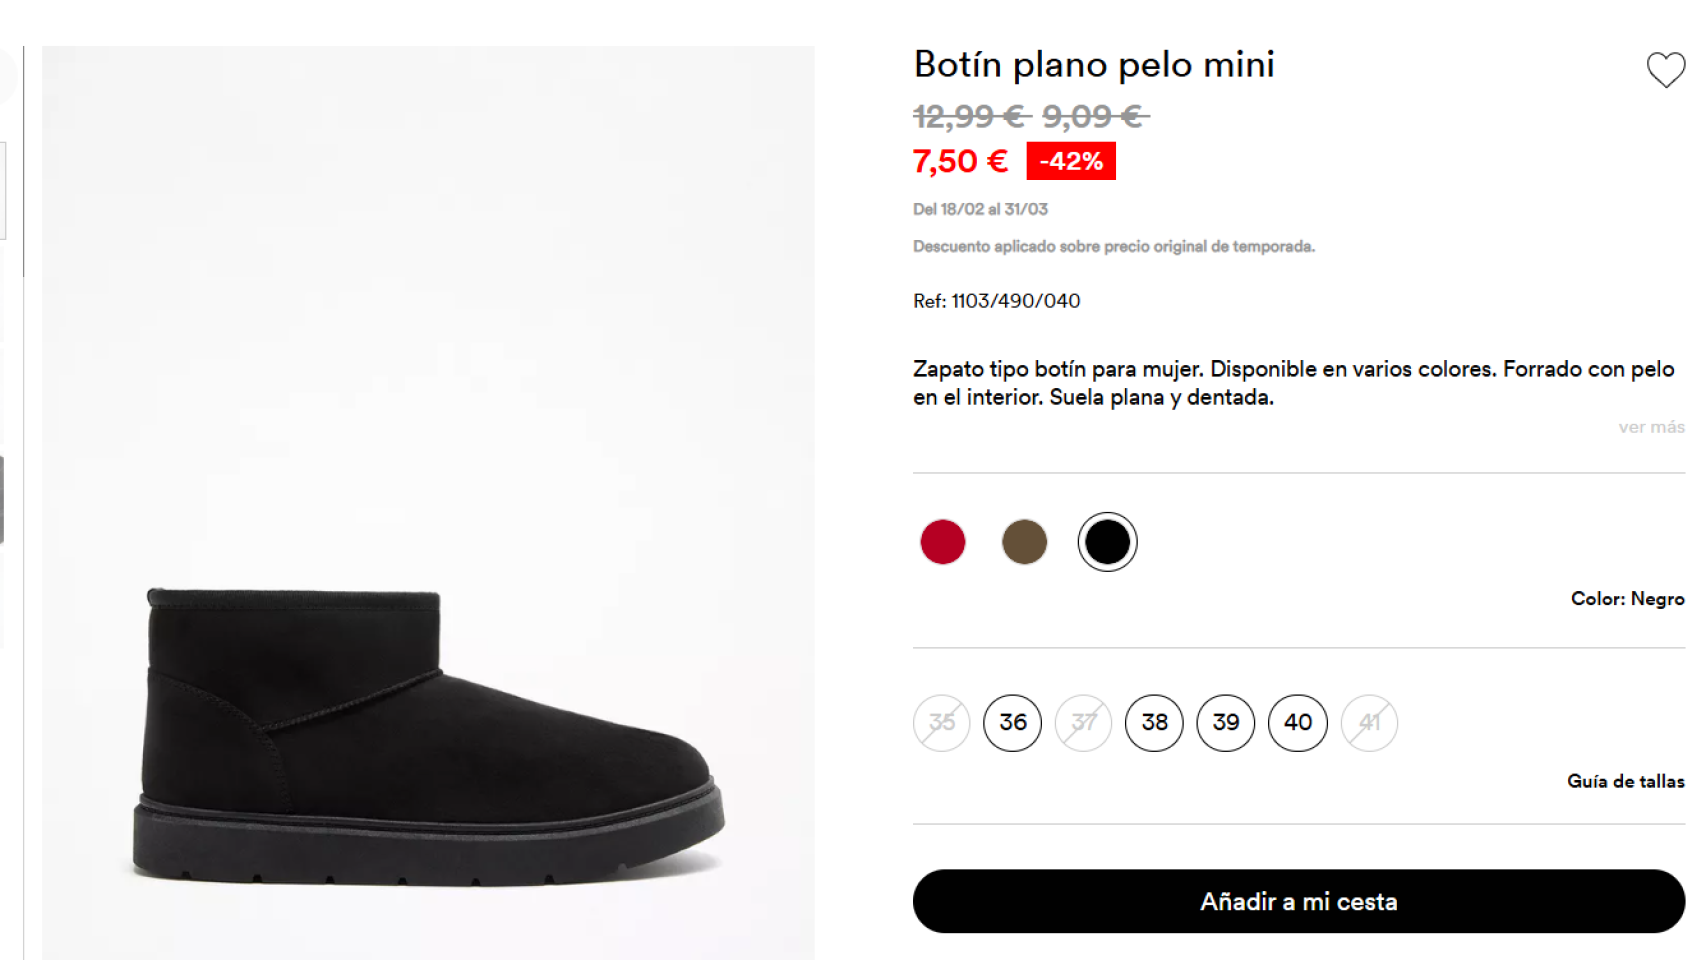Select the red color swatch
Screen dimensions: 1706x960
pos(941,541)
